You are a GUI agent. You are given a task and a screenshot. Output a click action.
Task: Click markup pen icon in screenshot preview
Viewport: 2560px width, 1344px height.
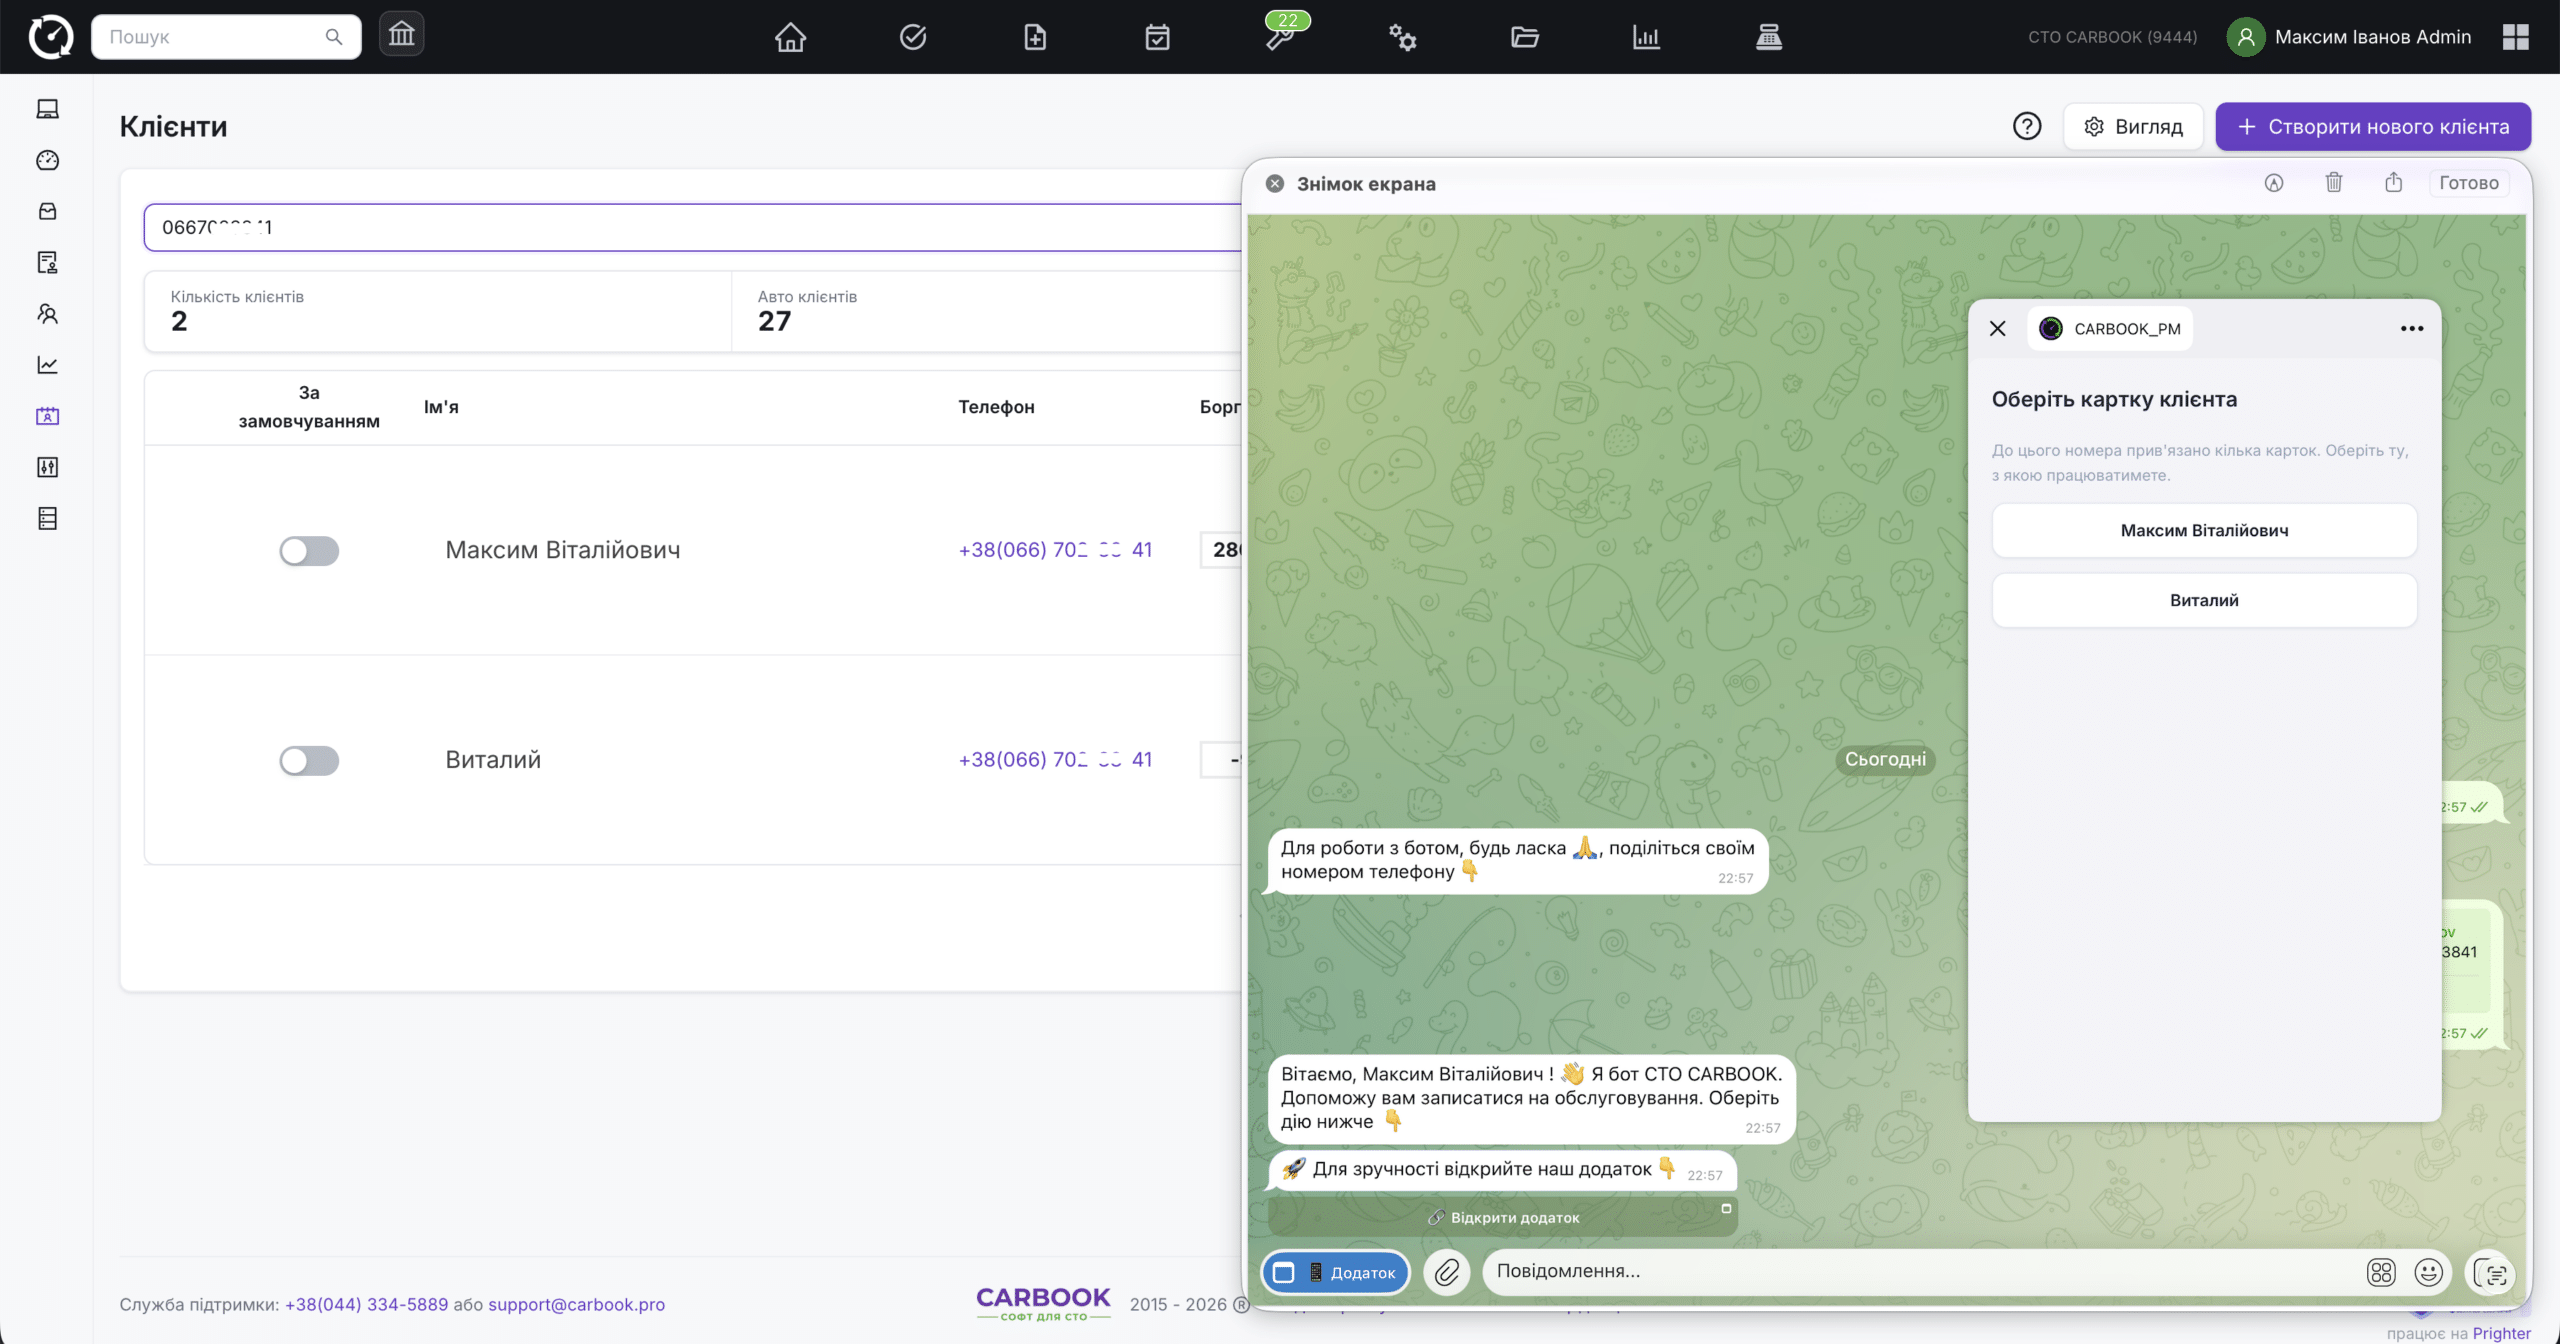tap(2274, 183)
